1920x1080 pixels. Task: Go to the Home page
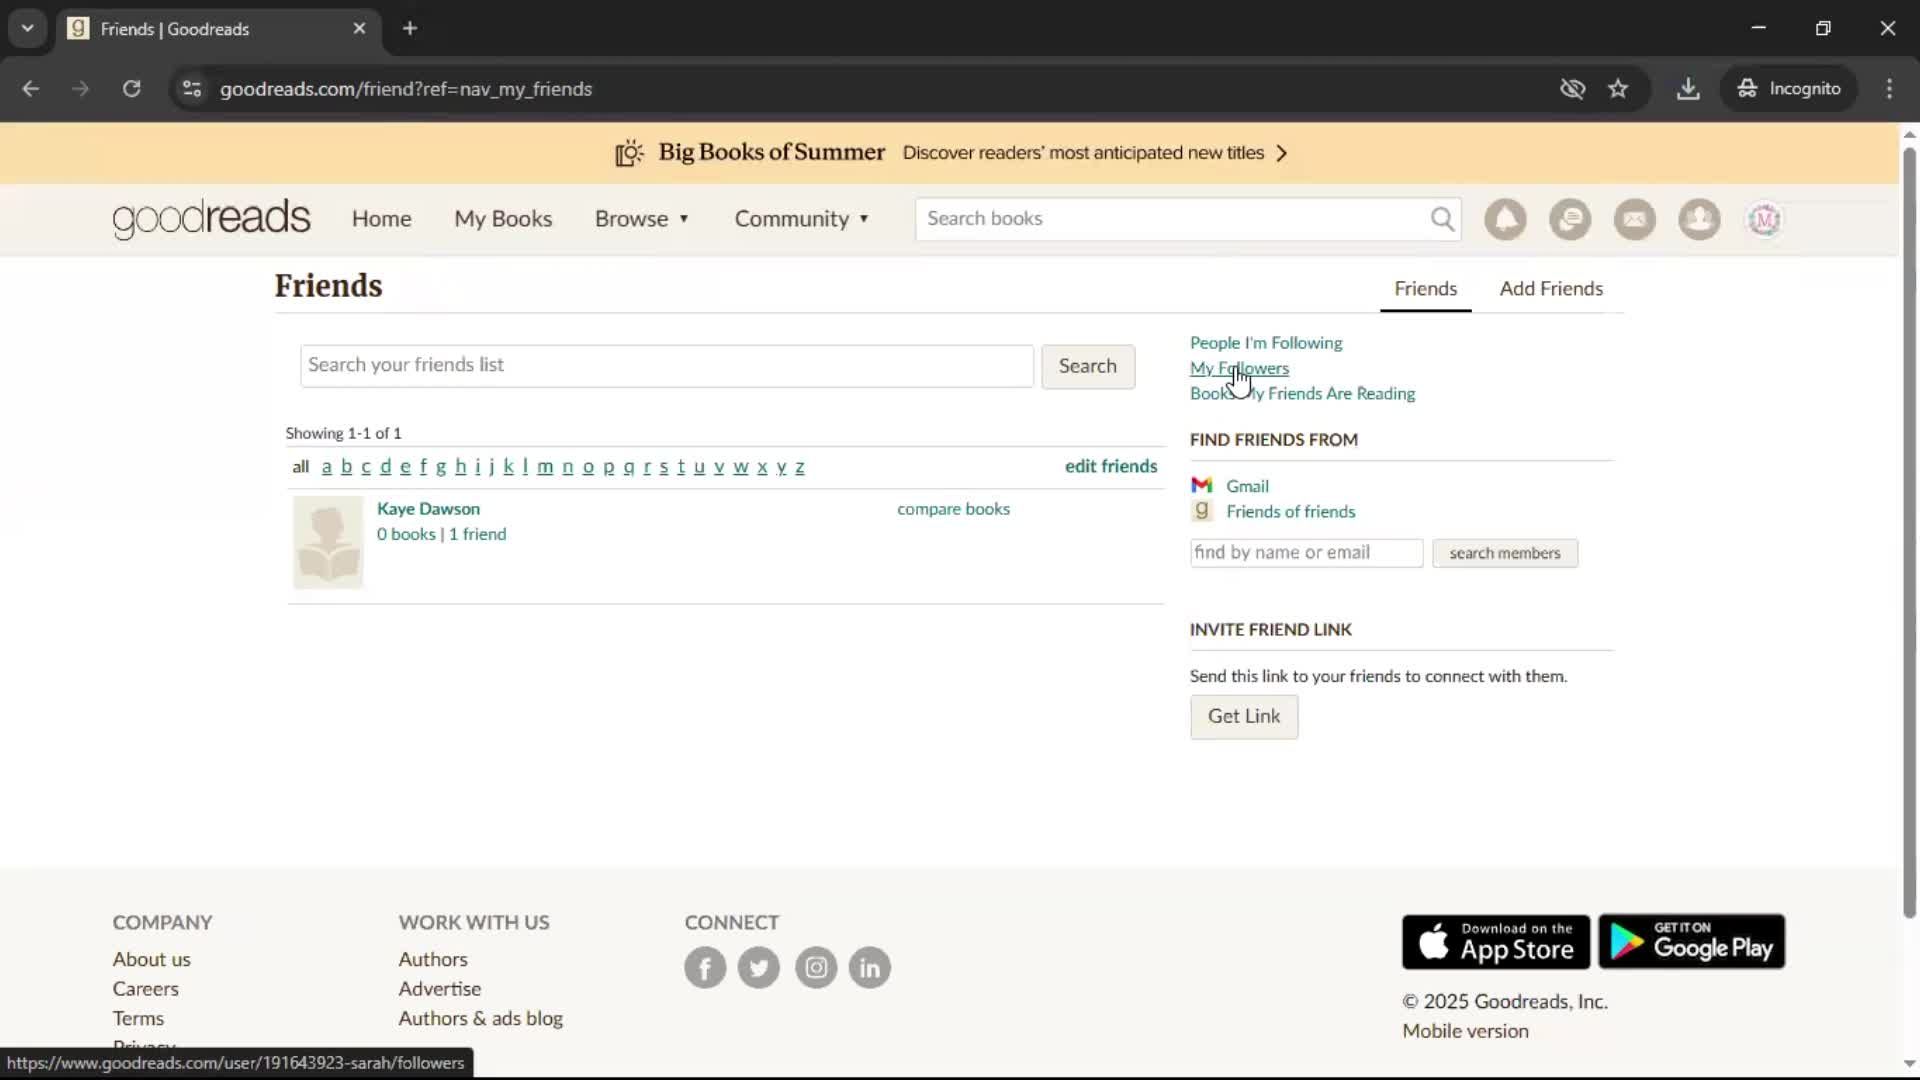[381, 219]
